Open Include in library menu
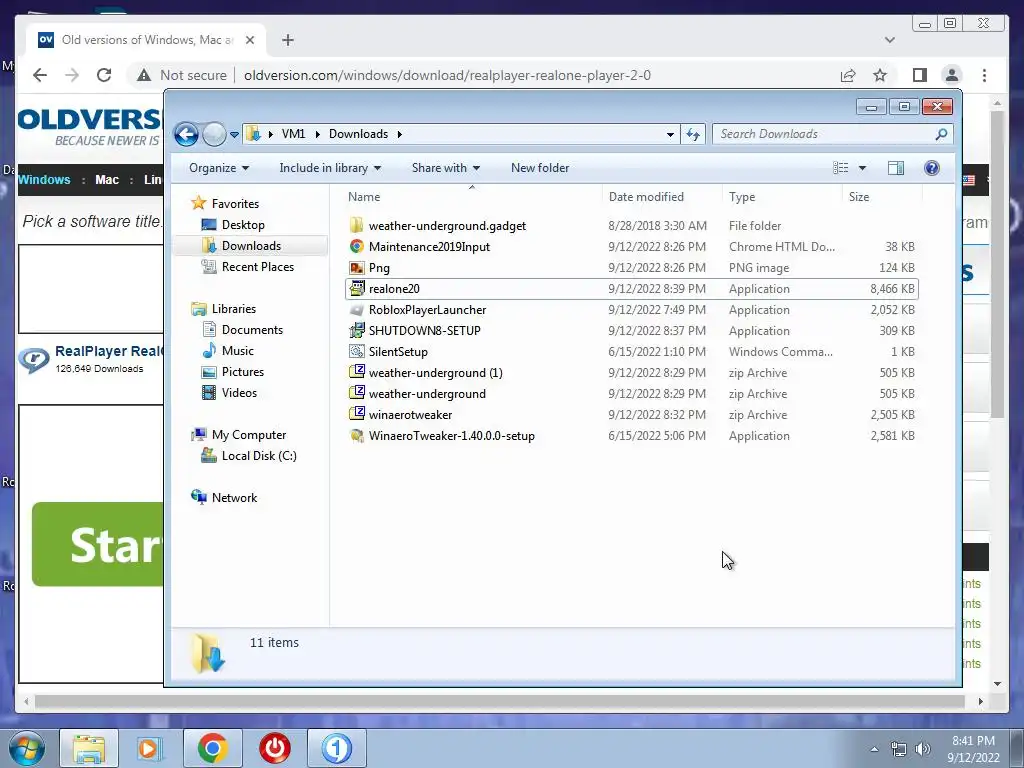Screen dimensions: 1024x768 330,168
